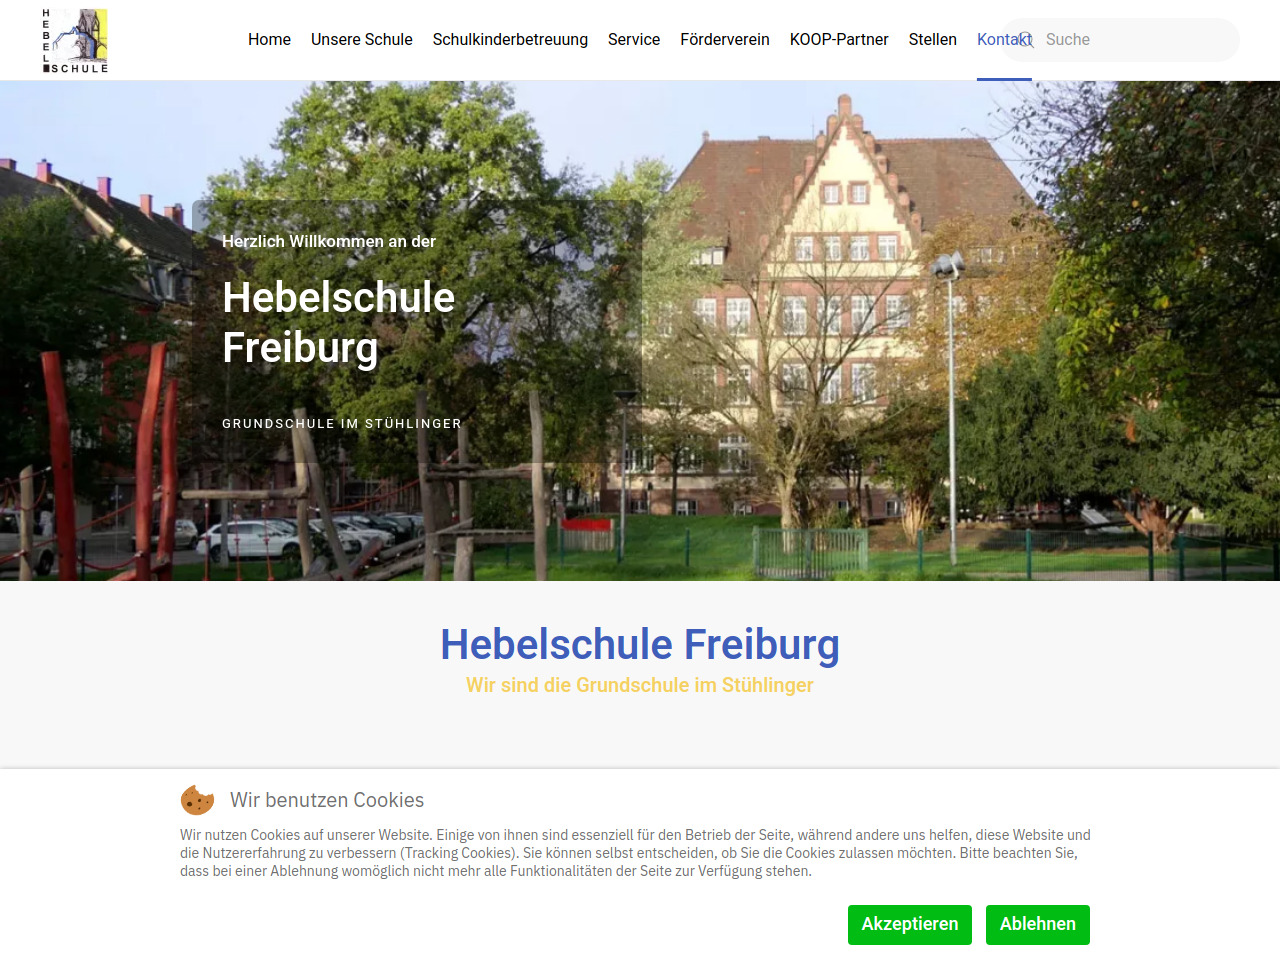The width and height of the screenshot is (1280, 960).
Task: Expand the Service menu
Action: 634,40
